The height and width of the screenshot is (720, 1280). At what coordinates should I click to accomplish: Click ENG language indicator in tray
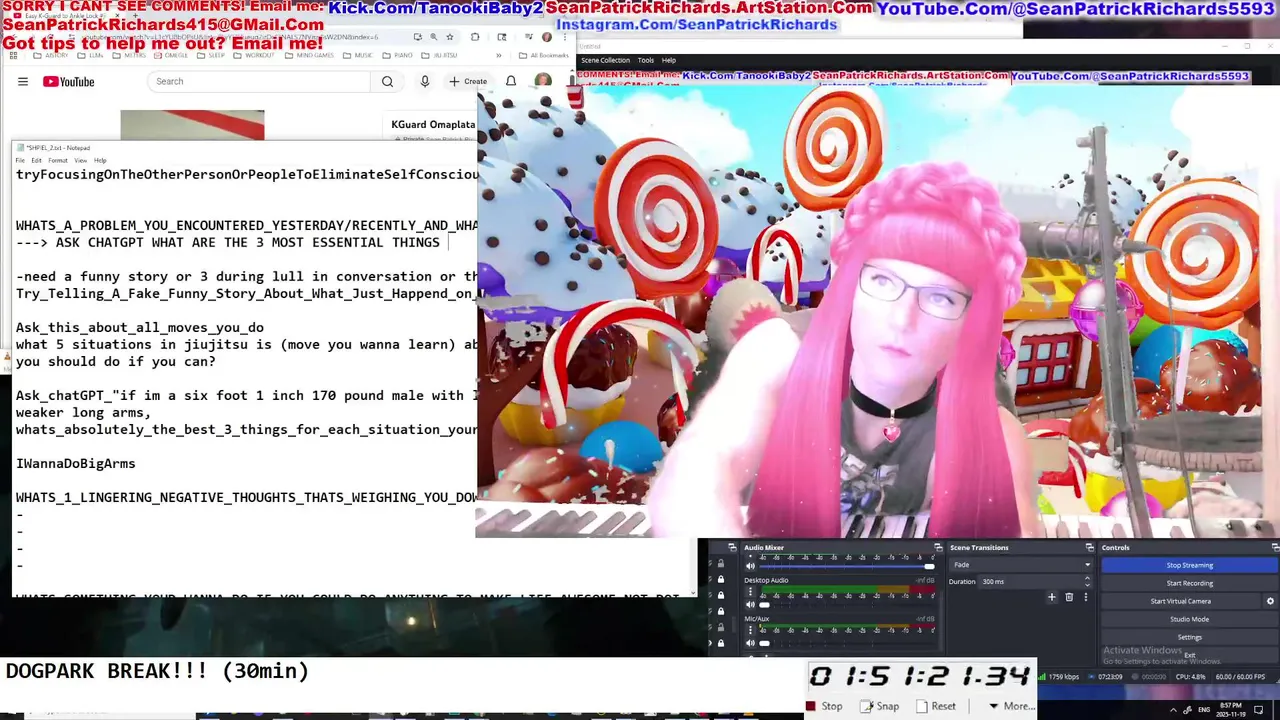(1204, 710)
